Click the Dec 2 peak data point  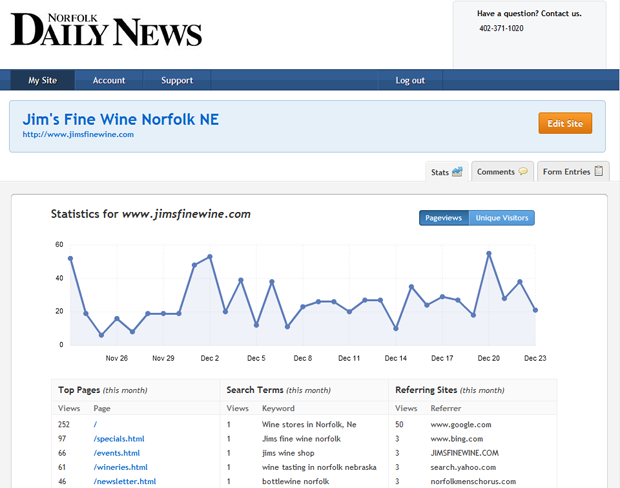tap(210, 257)
